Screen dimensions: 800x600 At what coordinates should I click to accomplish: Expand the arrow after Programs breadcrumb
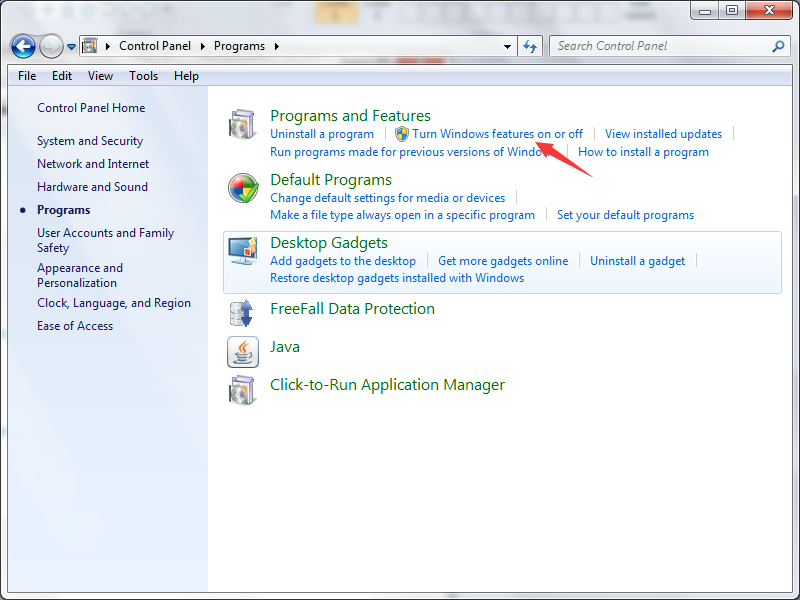pyautogui.click(x=277, y=46)
